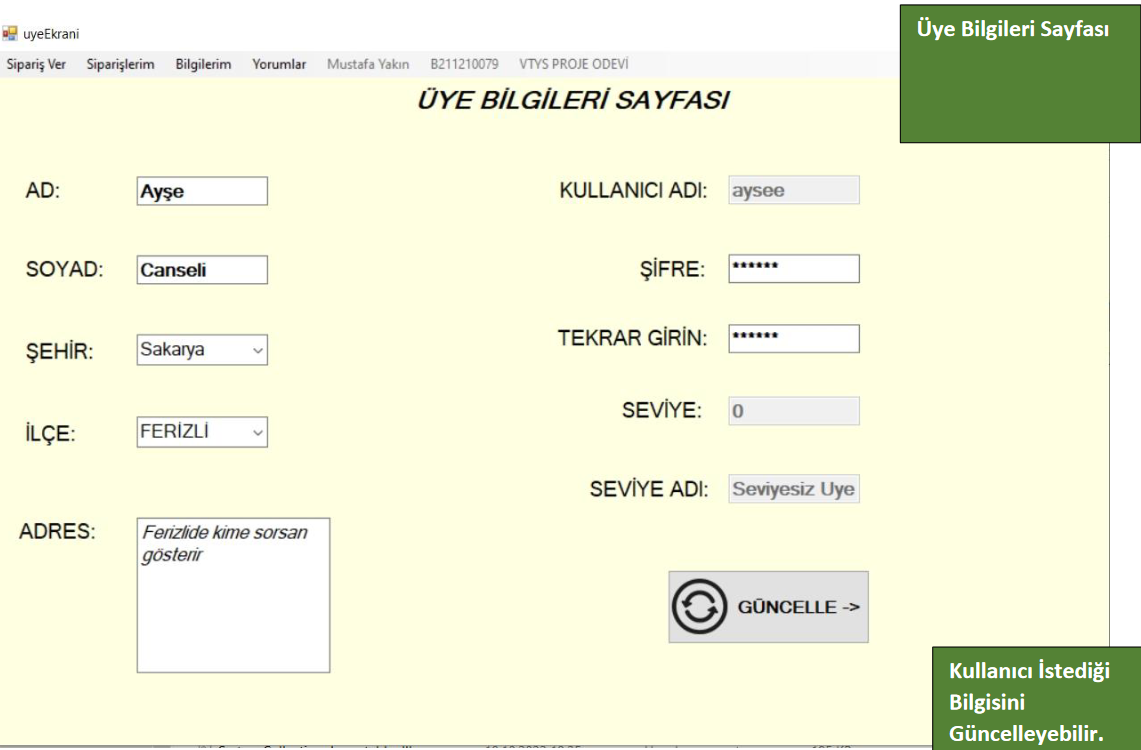Open the Siparişlerim menu
Screen dimensions: 1141x750
pyautogui.click(x=120, y=64)
